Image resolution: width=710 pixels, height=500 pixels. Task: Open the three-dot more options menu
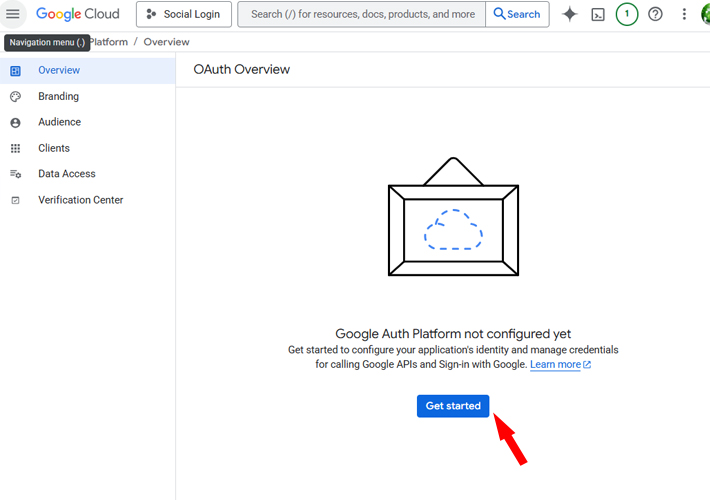pyautogui.click(x=684, y=14)
